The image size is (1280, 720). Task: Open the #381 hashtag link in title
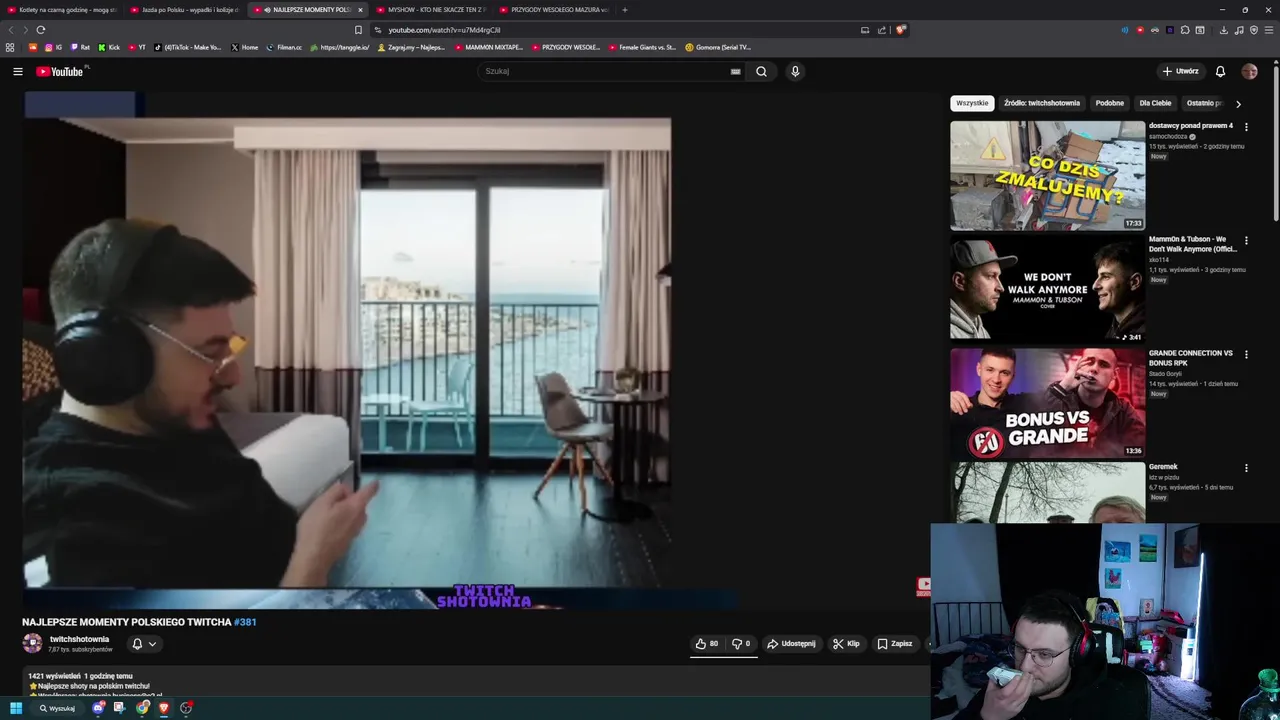coord(245,622)
